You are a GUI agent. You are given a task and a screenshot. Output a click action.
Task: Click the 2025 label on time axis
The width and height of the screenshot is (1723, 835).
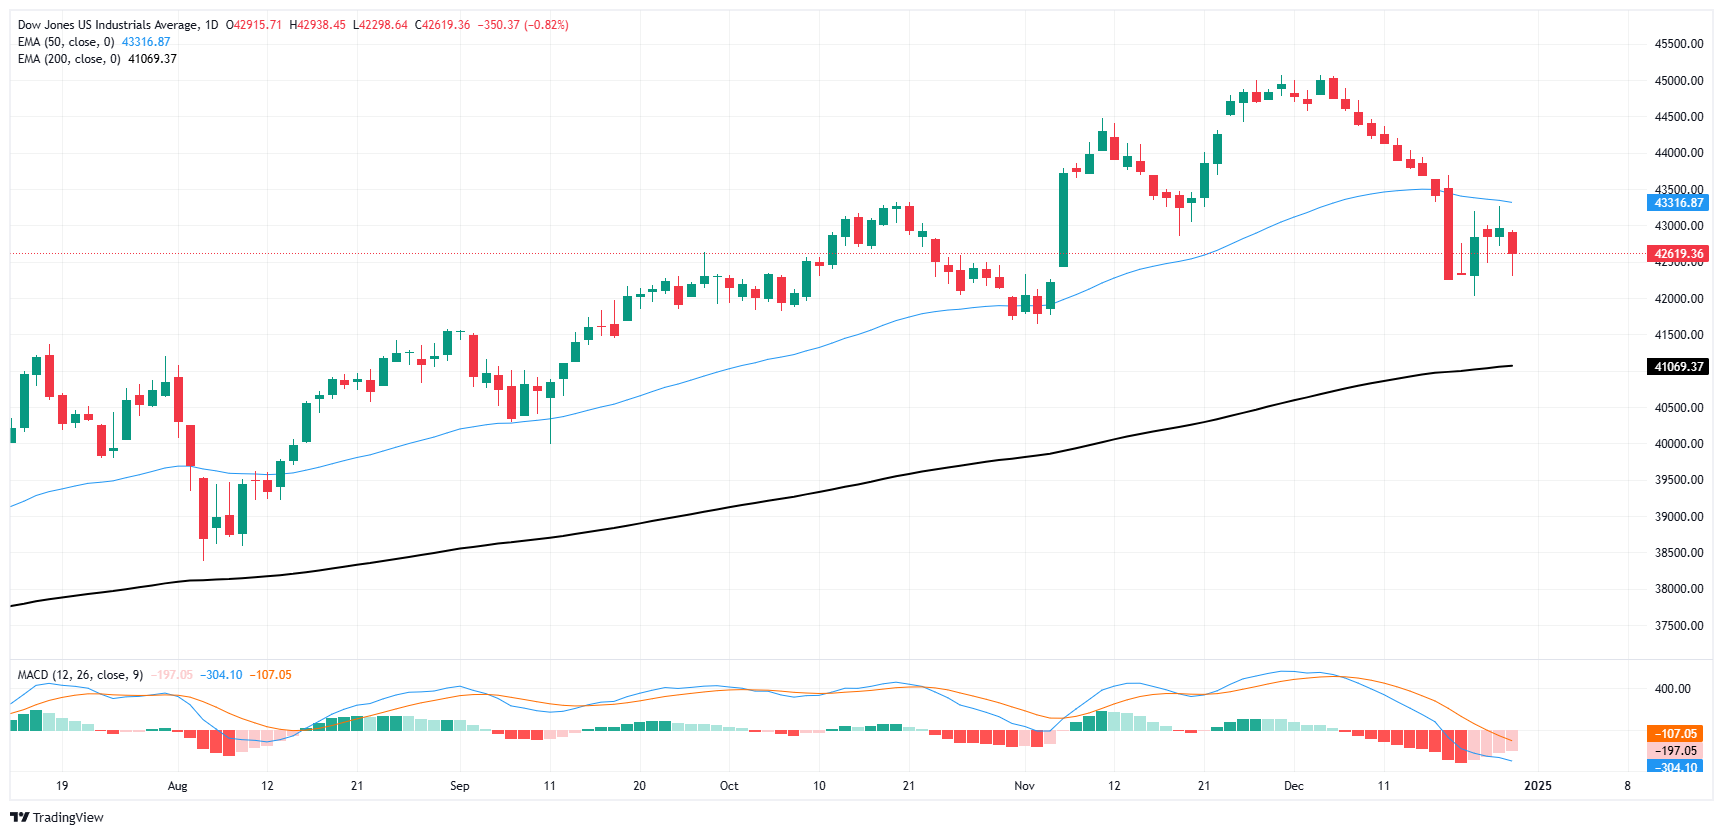click(x=1537, y=786)
